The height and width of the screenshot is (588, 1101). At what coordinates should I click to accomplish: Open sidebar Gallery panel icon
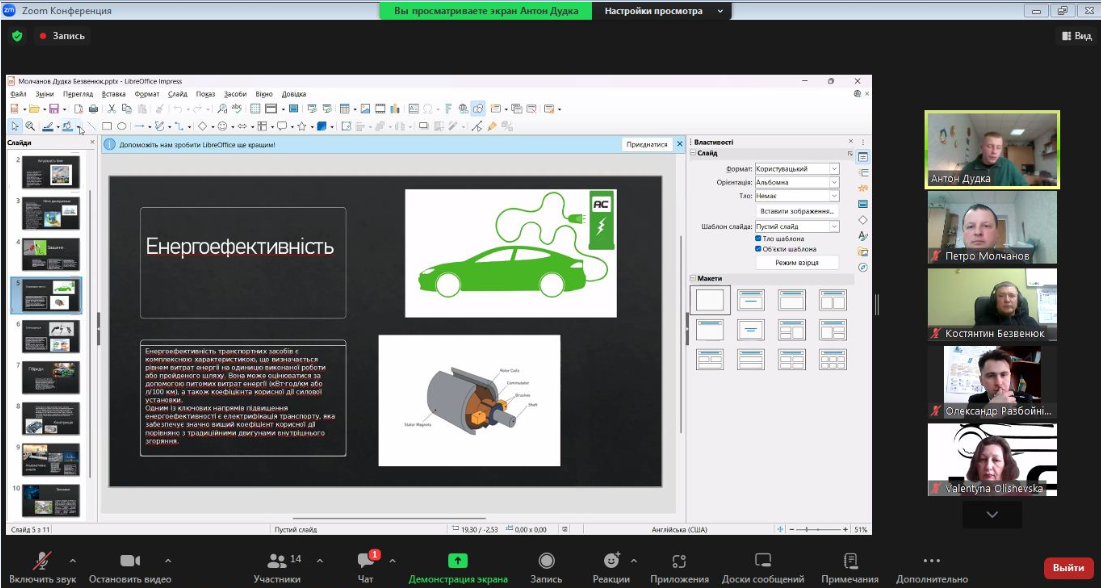[862, 251]
